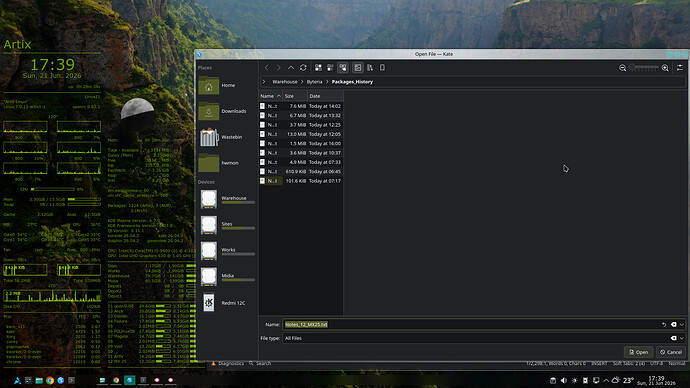Open the bookmarks menu
This screenshot has width=690, height=388.
[382, 68]
